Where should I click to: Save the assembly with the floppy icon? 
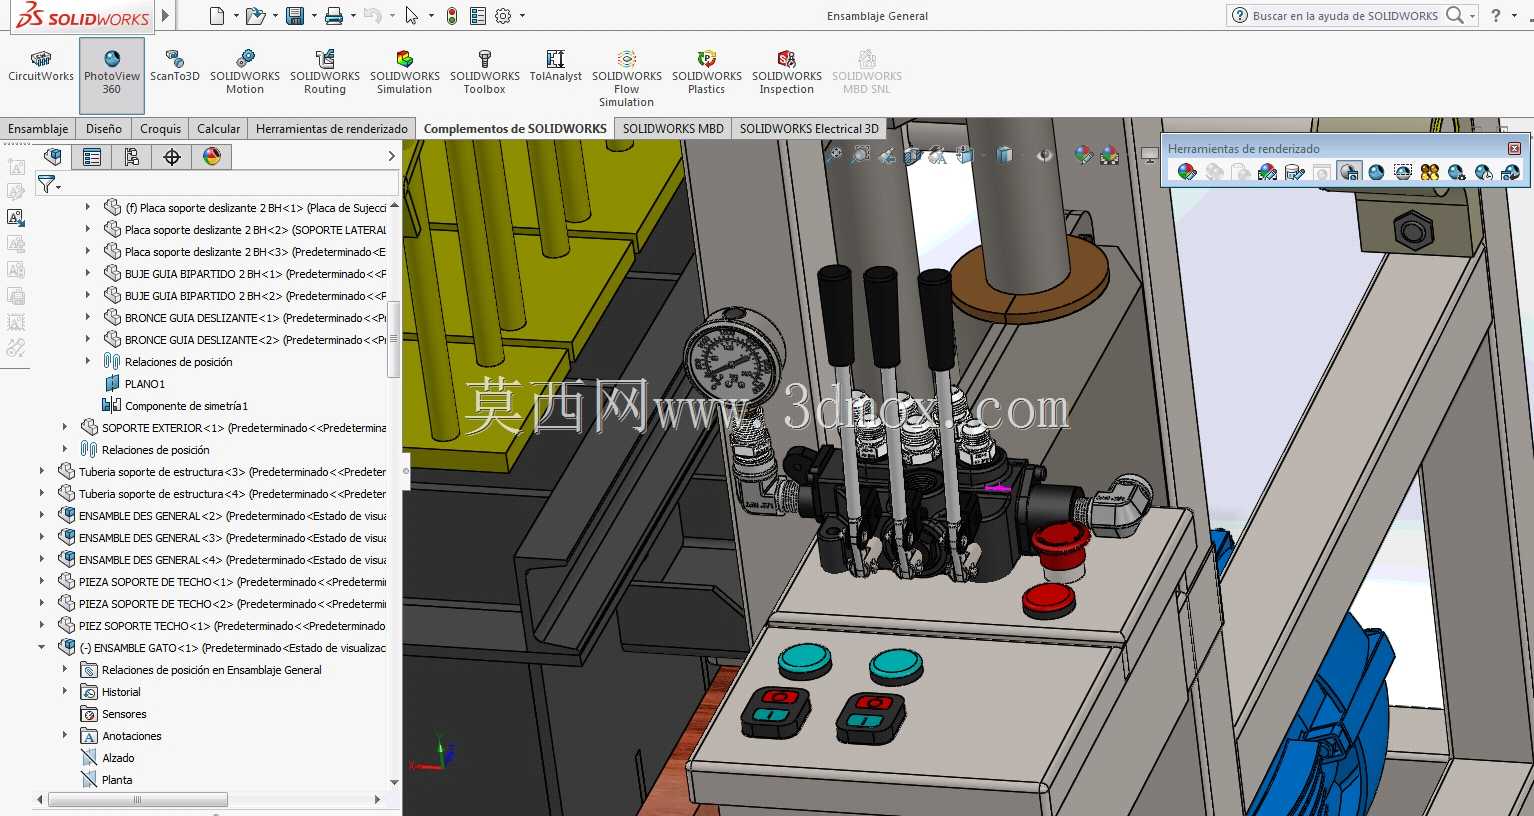click(295, 16)
